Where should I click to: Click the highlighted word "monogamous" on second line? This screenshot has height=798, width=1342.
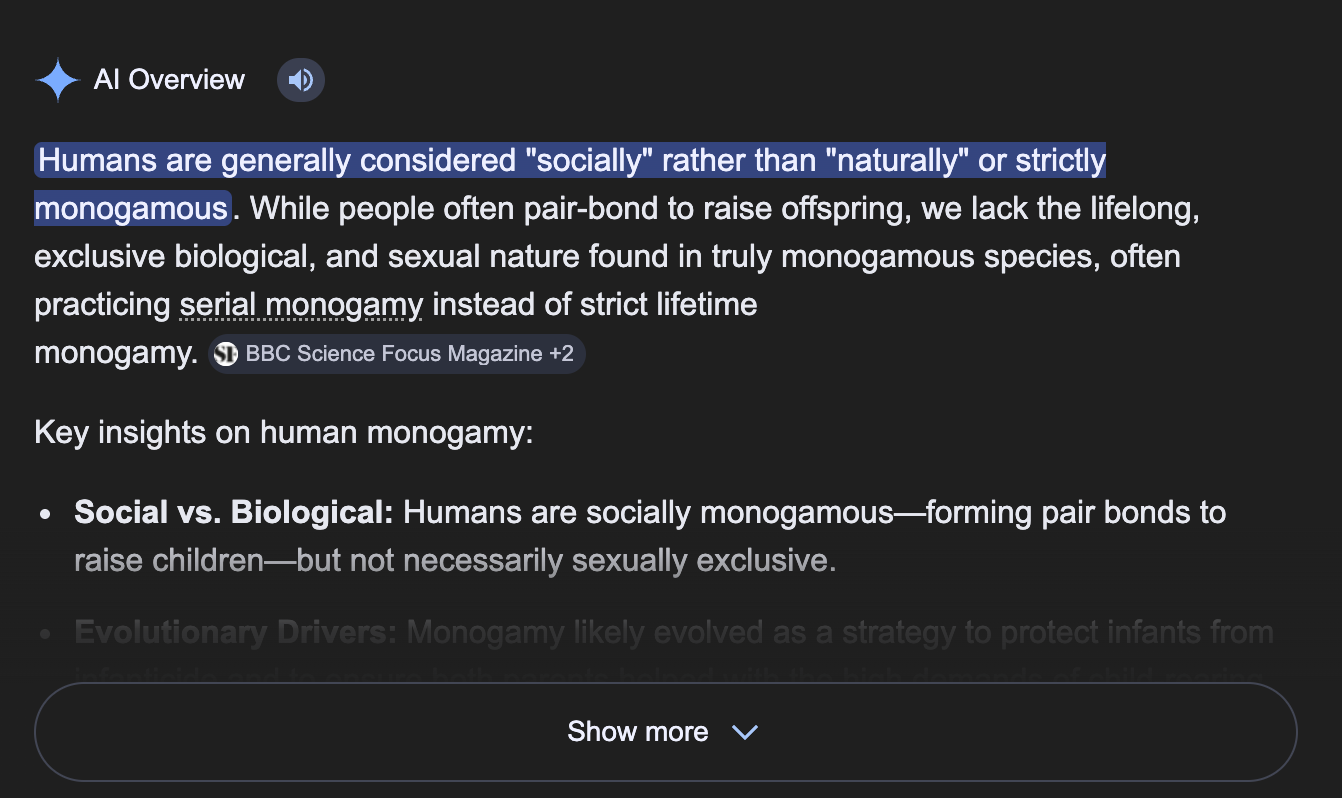[x=131, y=209]
